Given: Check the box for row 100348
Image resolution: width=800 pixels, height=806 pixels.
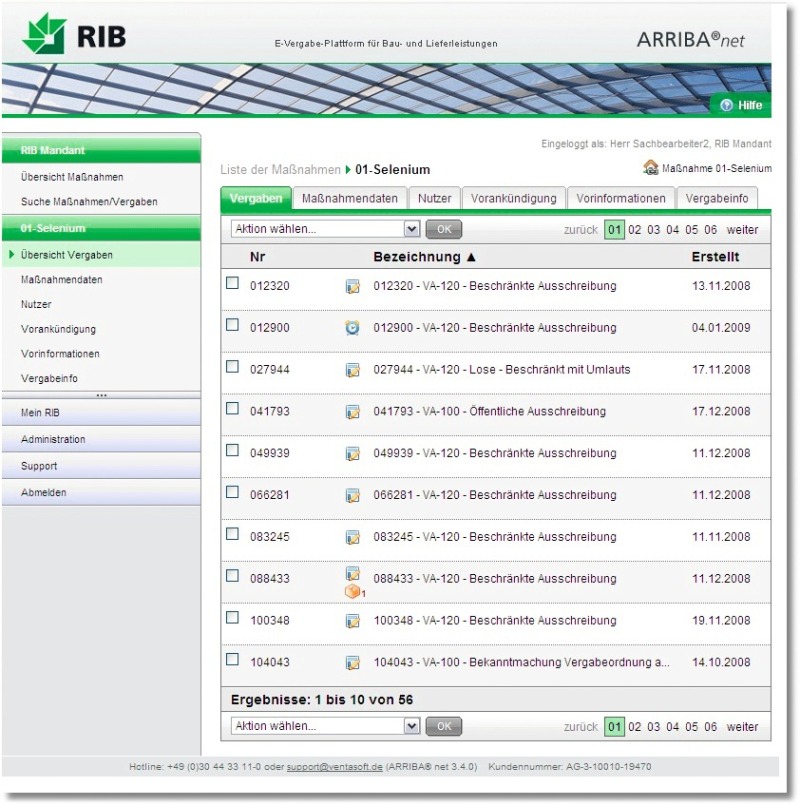Looking at the screenshot, I should coord(232,617).
